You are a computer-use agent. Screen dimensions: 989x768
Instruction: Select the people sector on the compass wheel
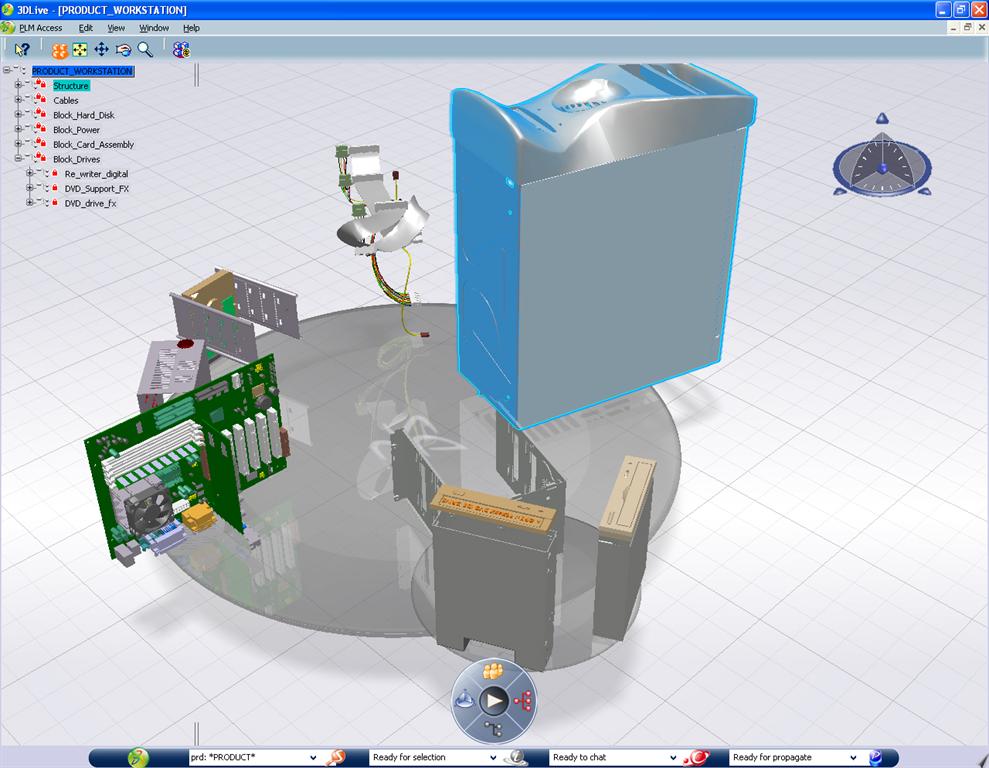pos(492,672)
